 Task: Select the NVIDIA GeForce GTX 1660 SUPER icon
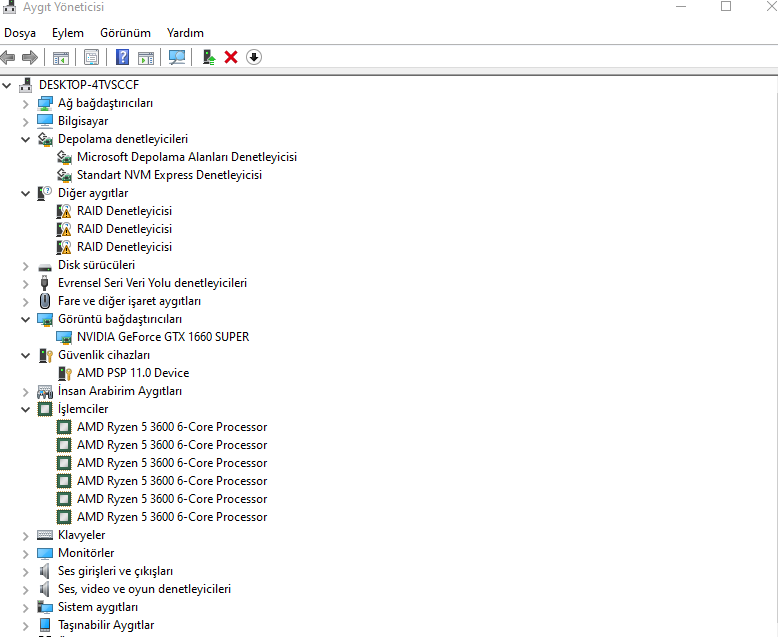coord(64,337)
